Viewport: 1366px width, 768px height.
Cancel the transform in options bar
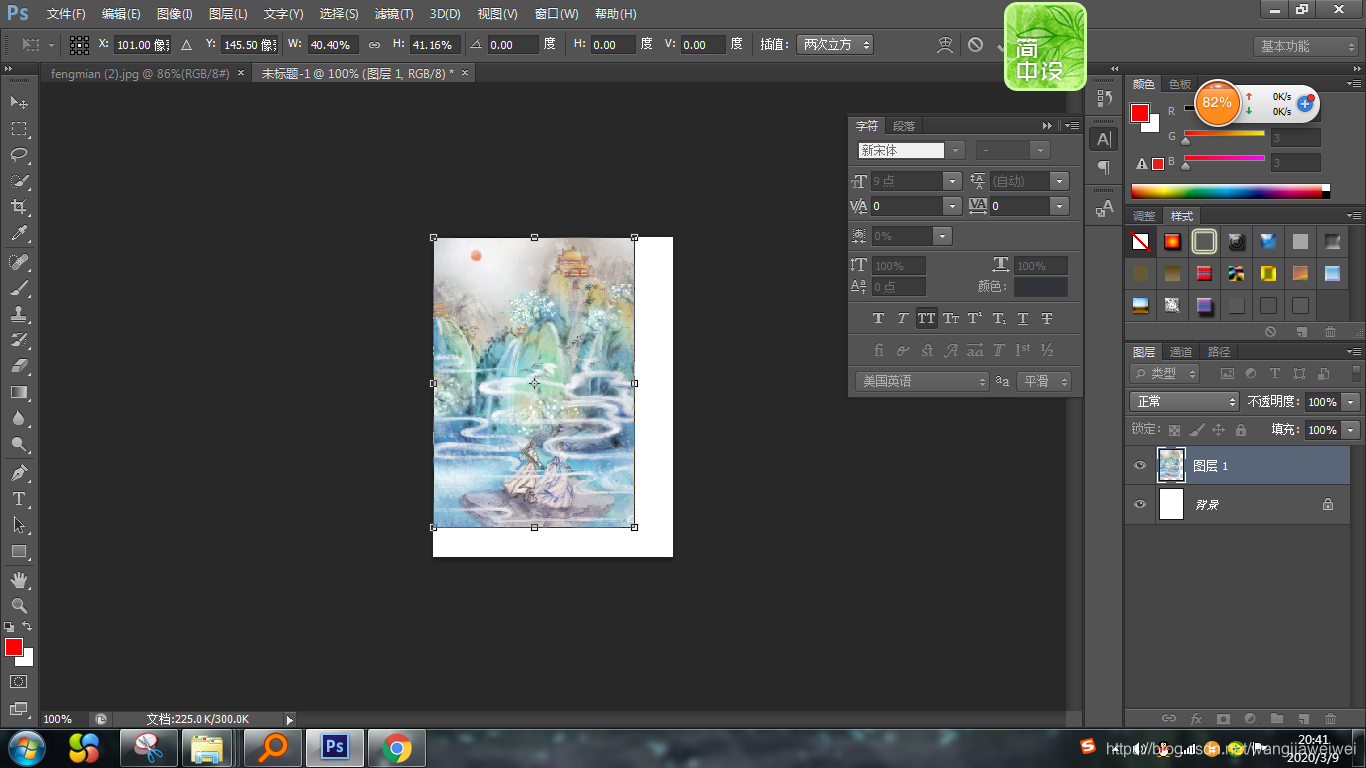[x=975, y=45]
